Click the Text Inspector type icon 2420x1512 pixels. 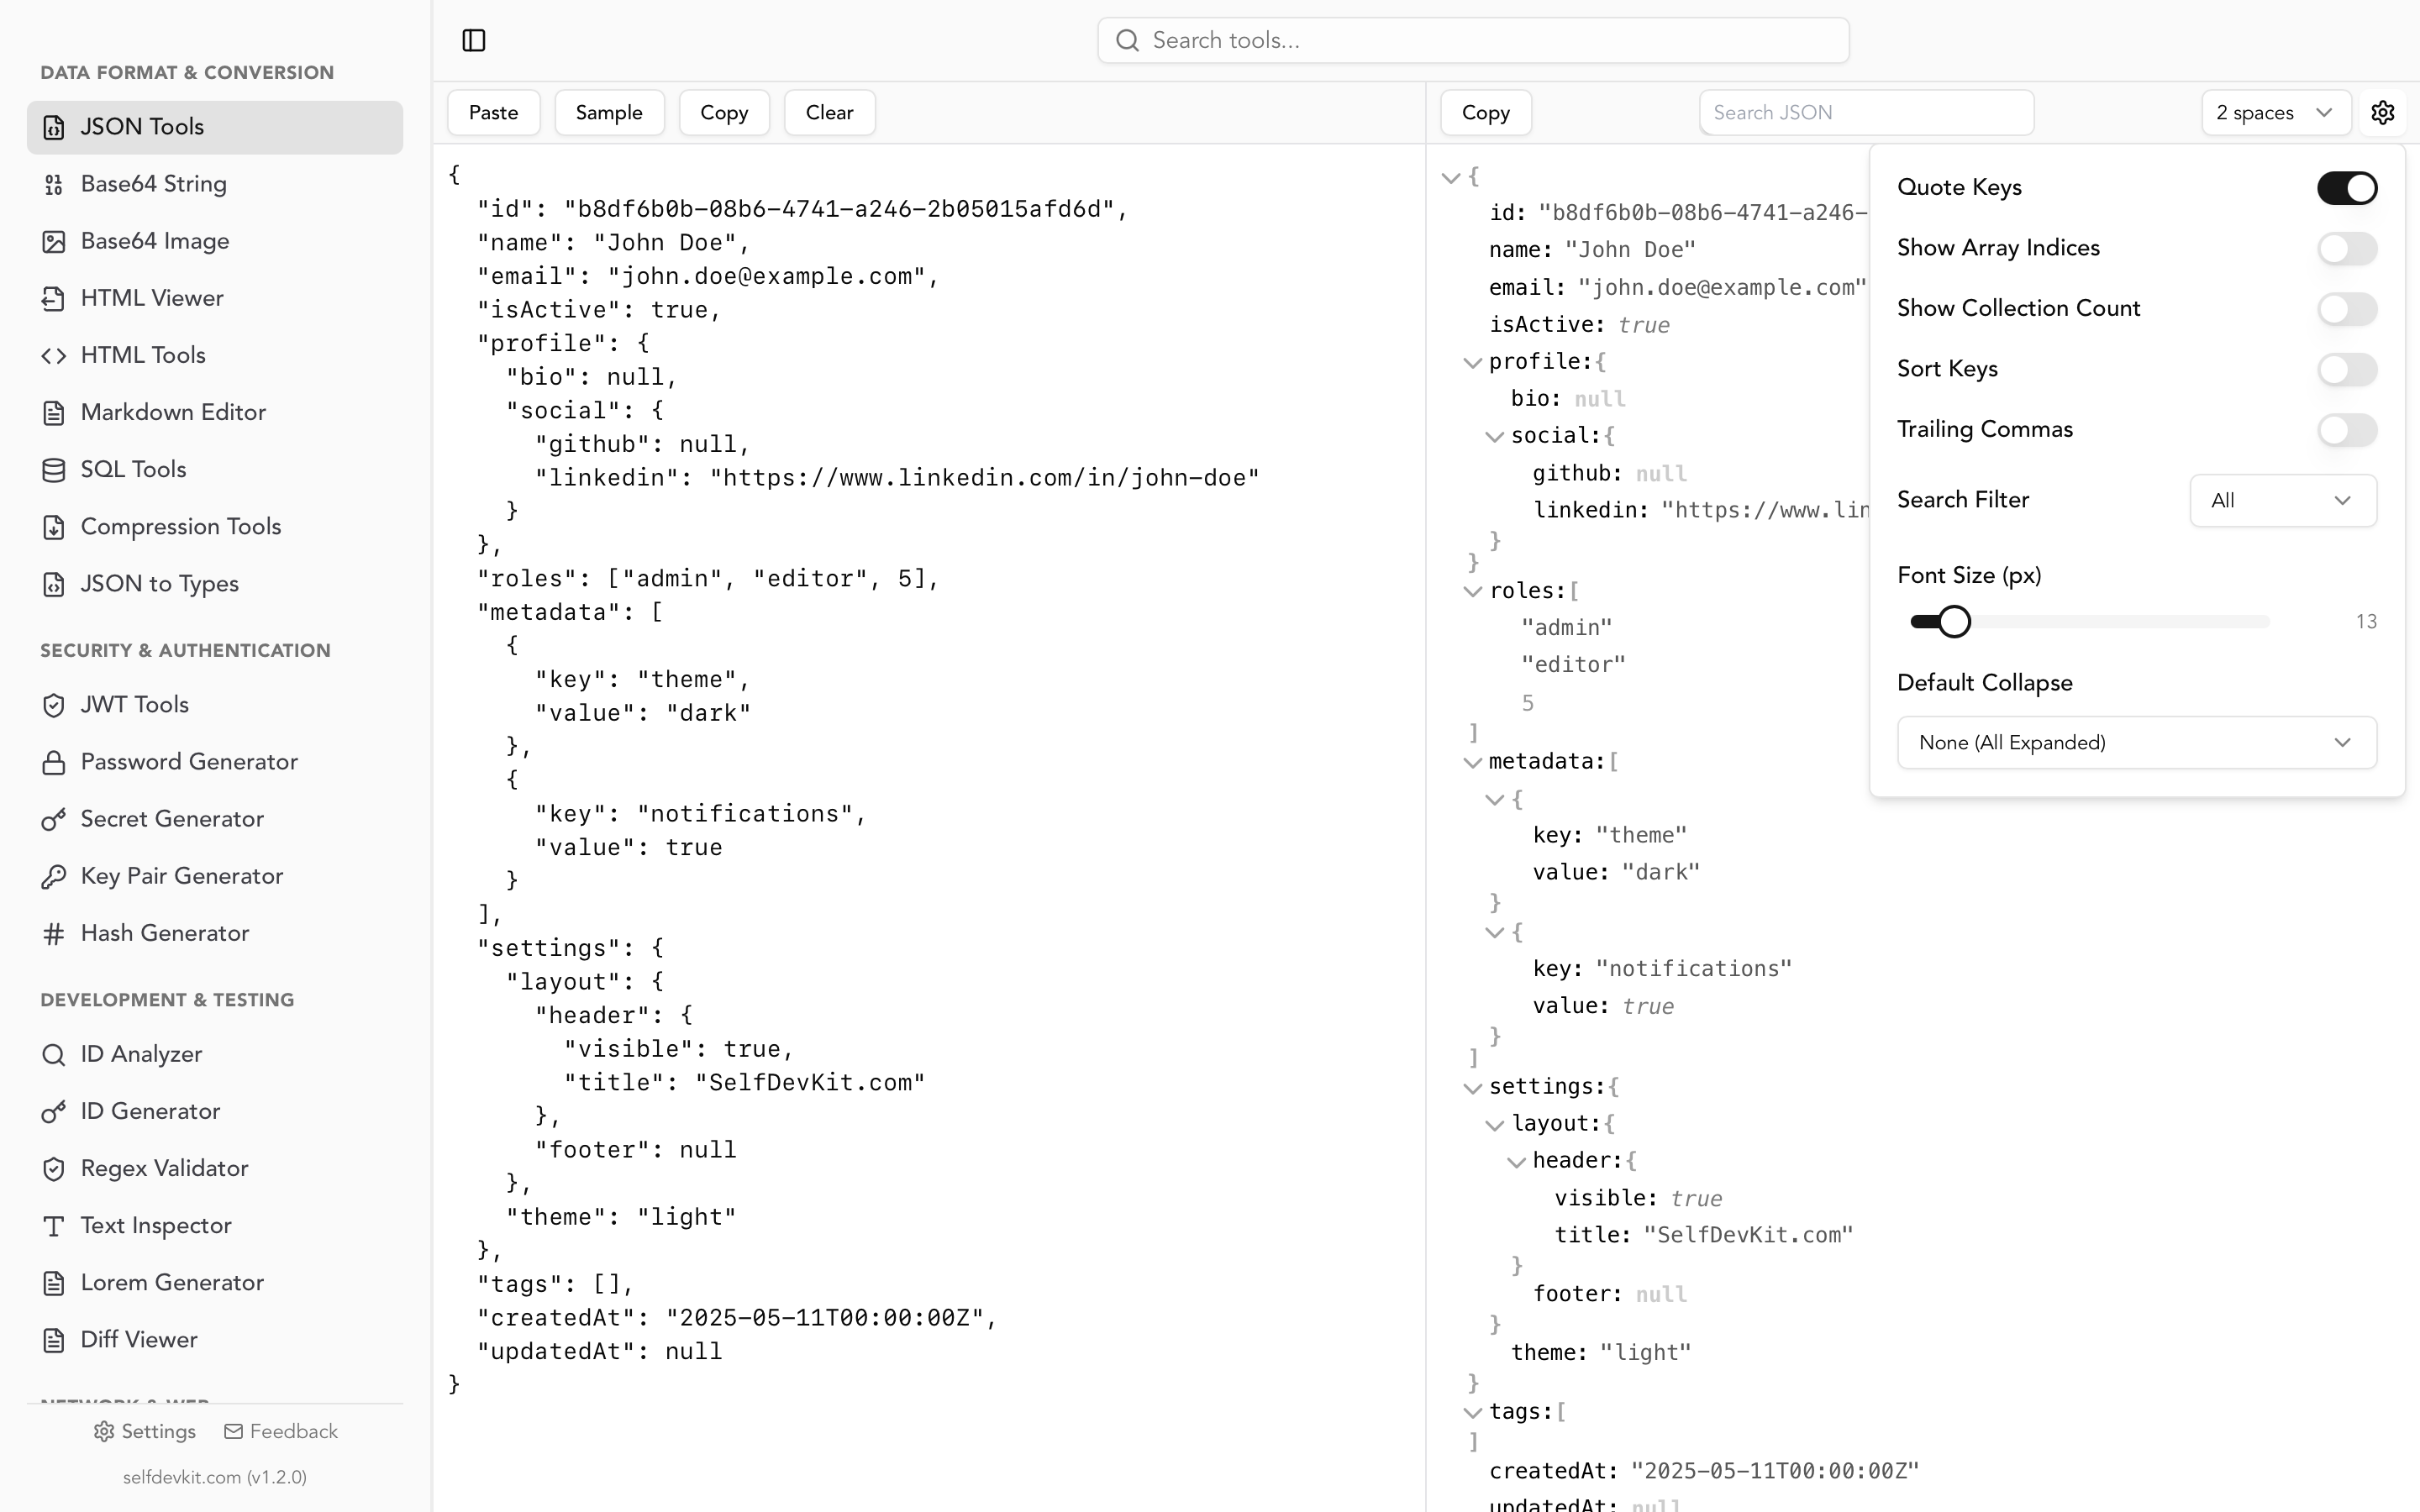(54, 1225)
